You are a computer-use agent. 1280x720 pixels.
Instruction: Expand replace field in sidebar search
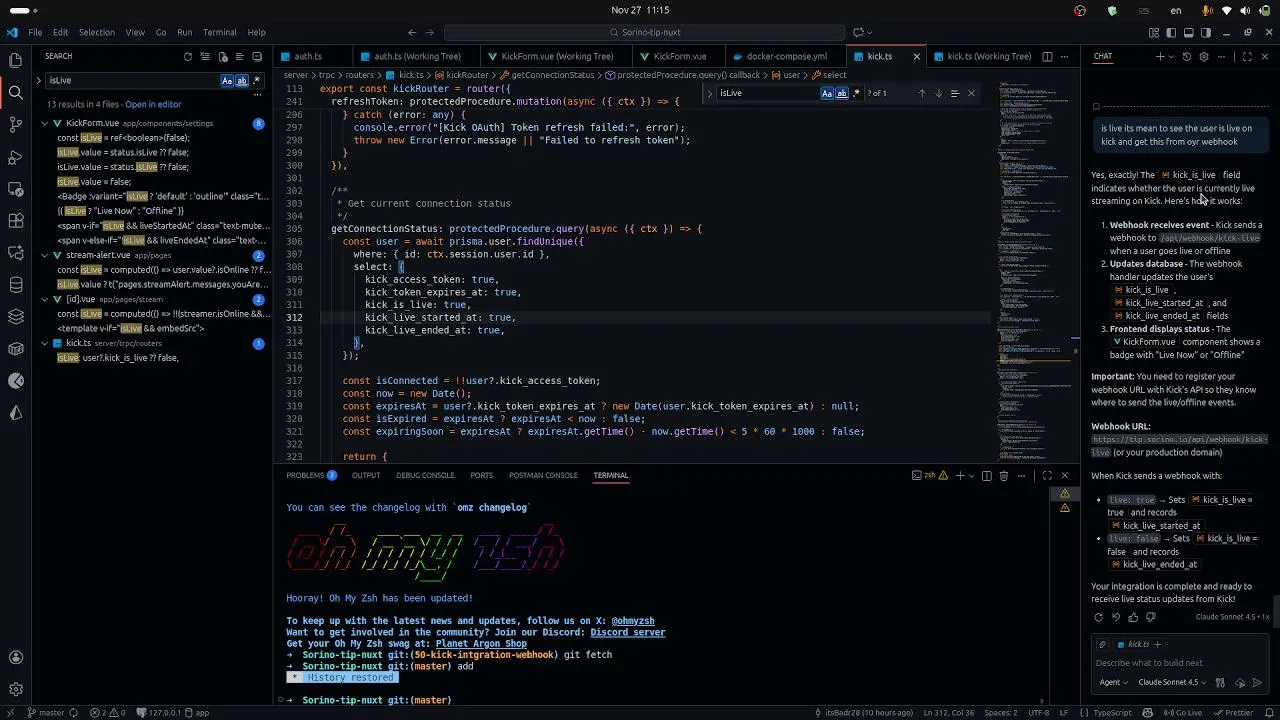[39, 81]
